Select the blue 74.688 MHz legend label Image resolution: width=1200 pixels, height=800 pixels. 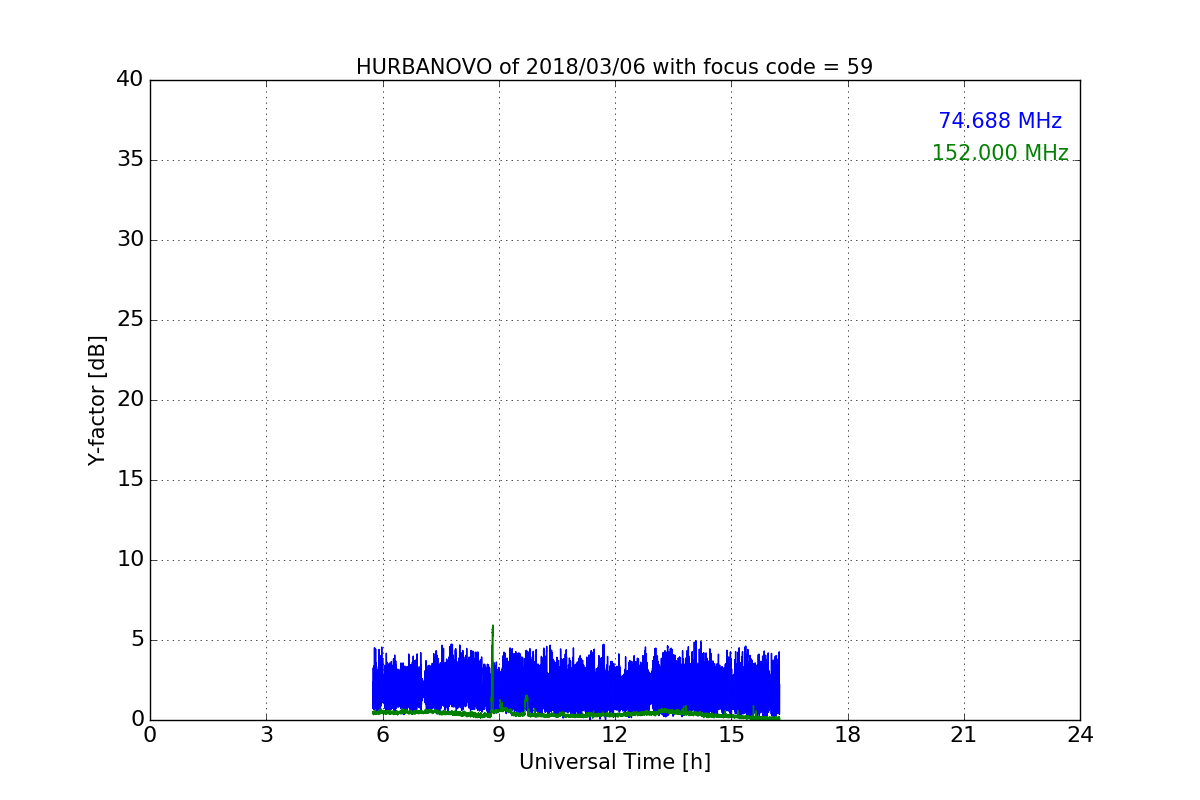point(1000,121)
